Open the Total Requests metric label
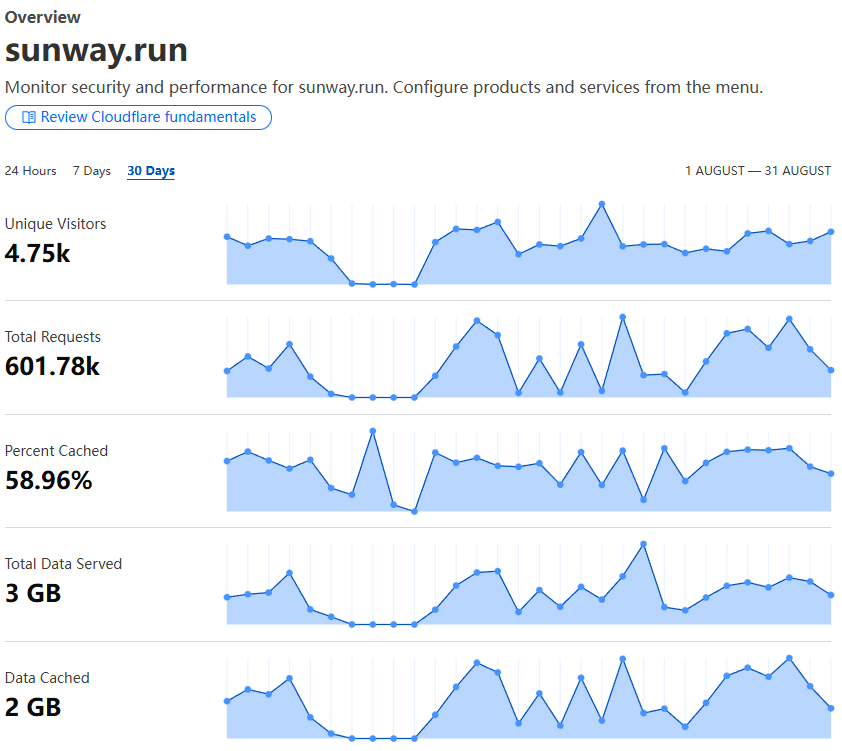This screenshot has height=751, width=842. tap(53, 337)
